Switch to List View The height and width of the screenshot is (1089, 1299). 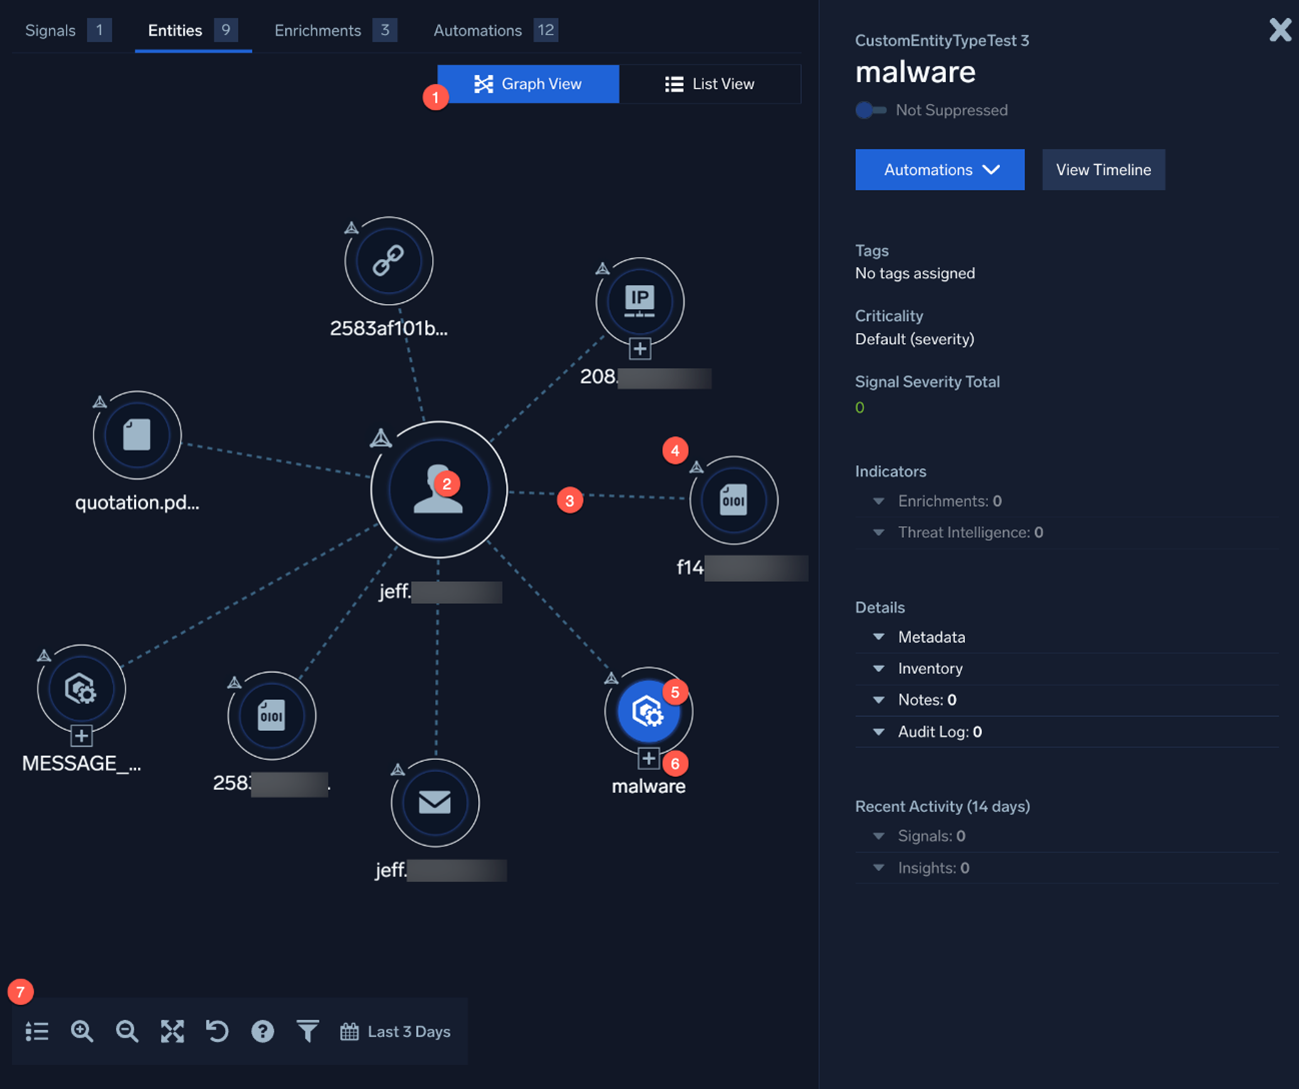[x=711, y=84]
